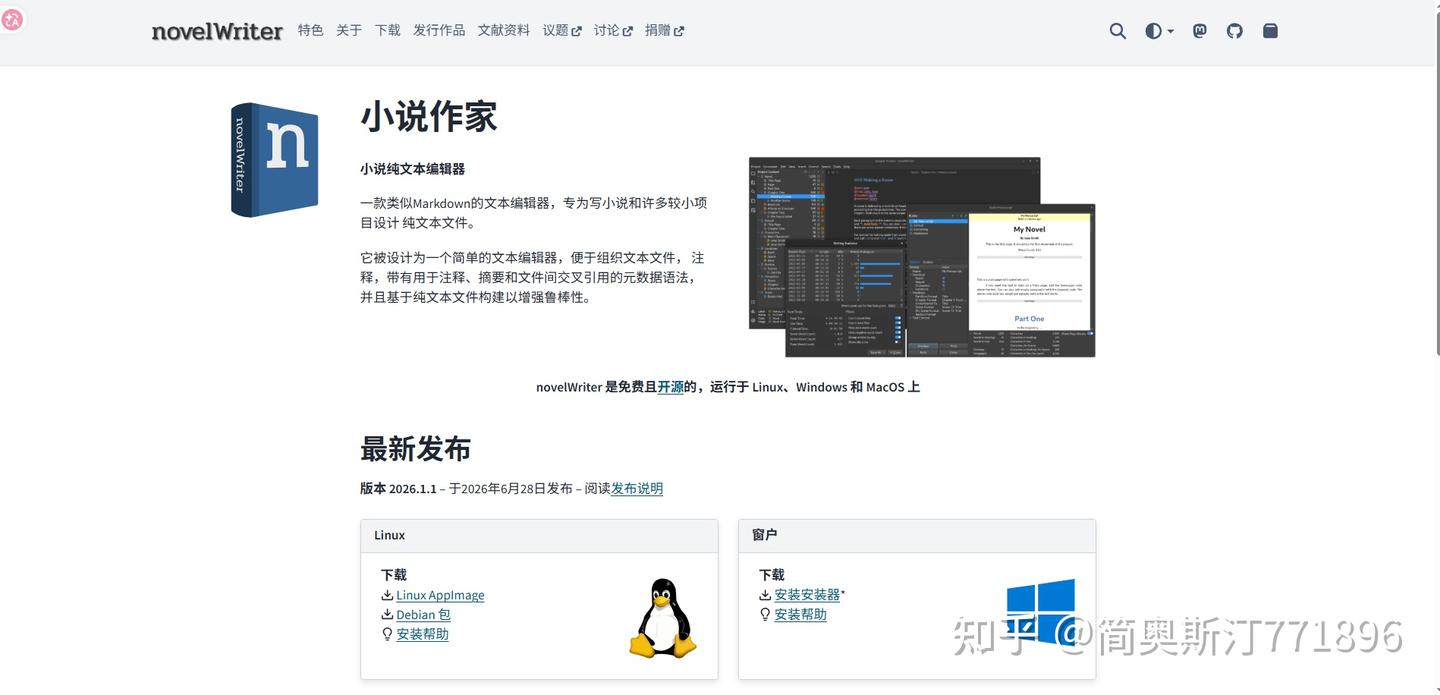Click the pink round icon at top-left
Screen dimensions: 1440x695
pos(12,19)
